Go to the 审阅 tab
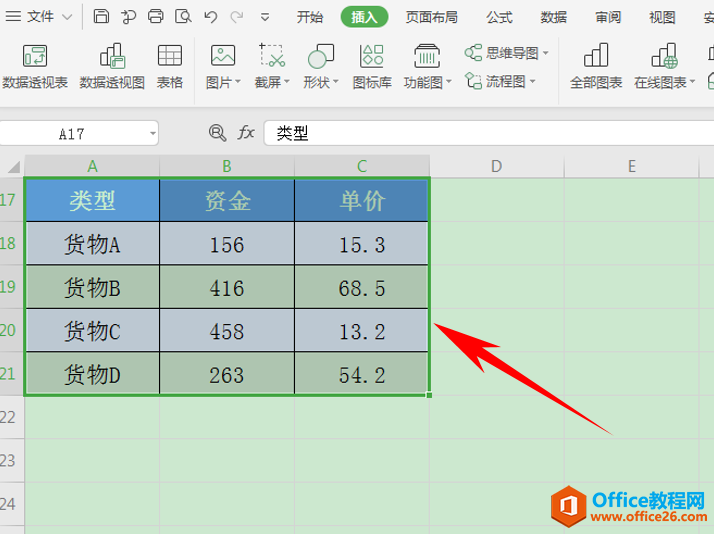This screenshot has width=714, height=534. tap(608, 17)
